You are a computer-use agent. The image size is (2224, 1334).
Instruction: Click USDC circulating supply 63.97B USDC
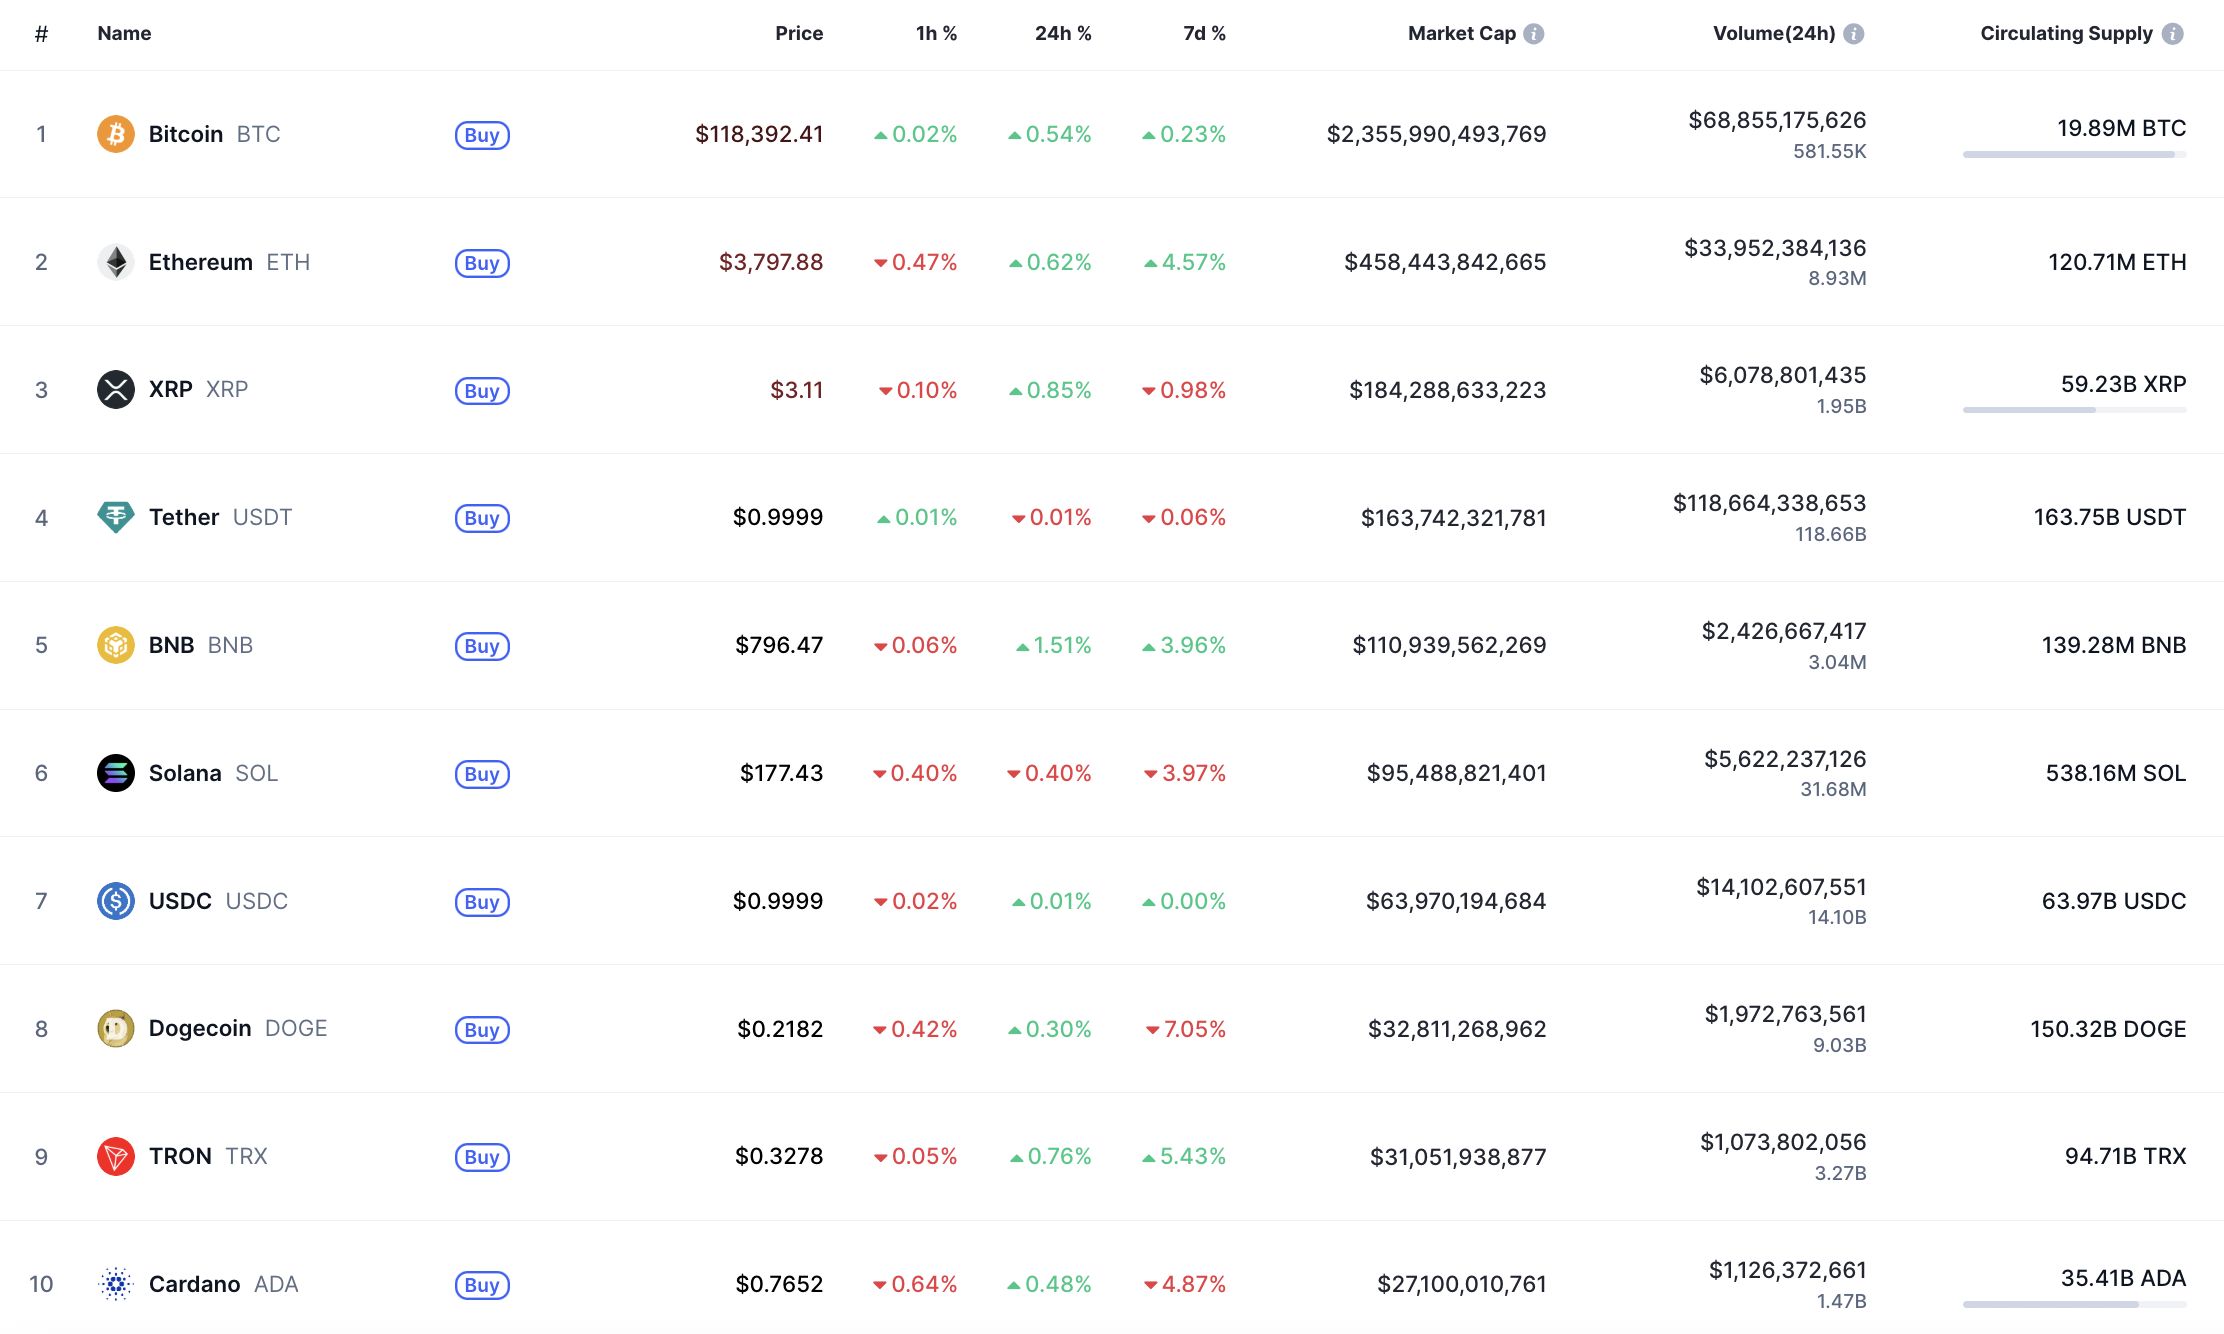point(2114,901)
